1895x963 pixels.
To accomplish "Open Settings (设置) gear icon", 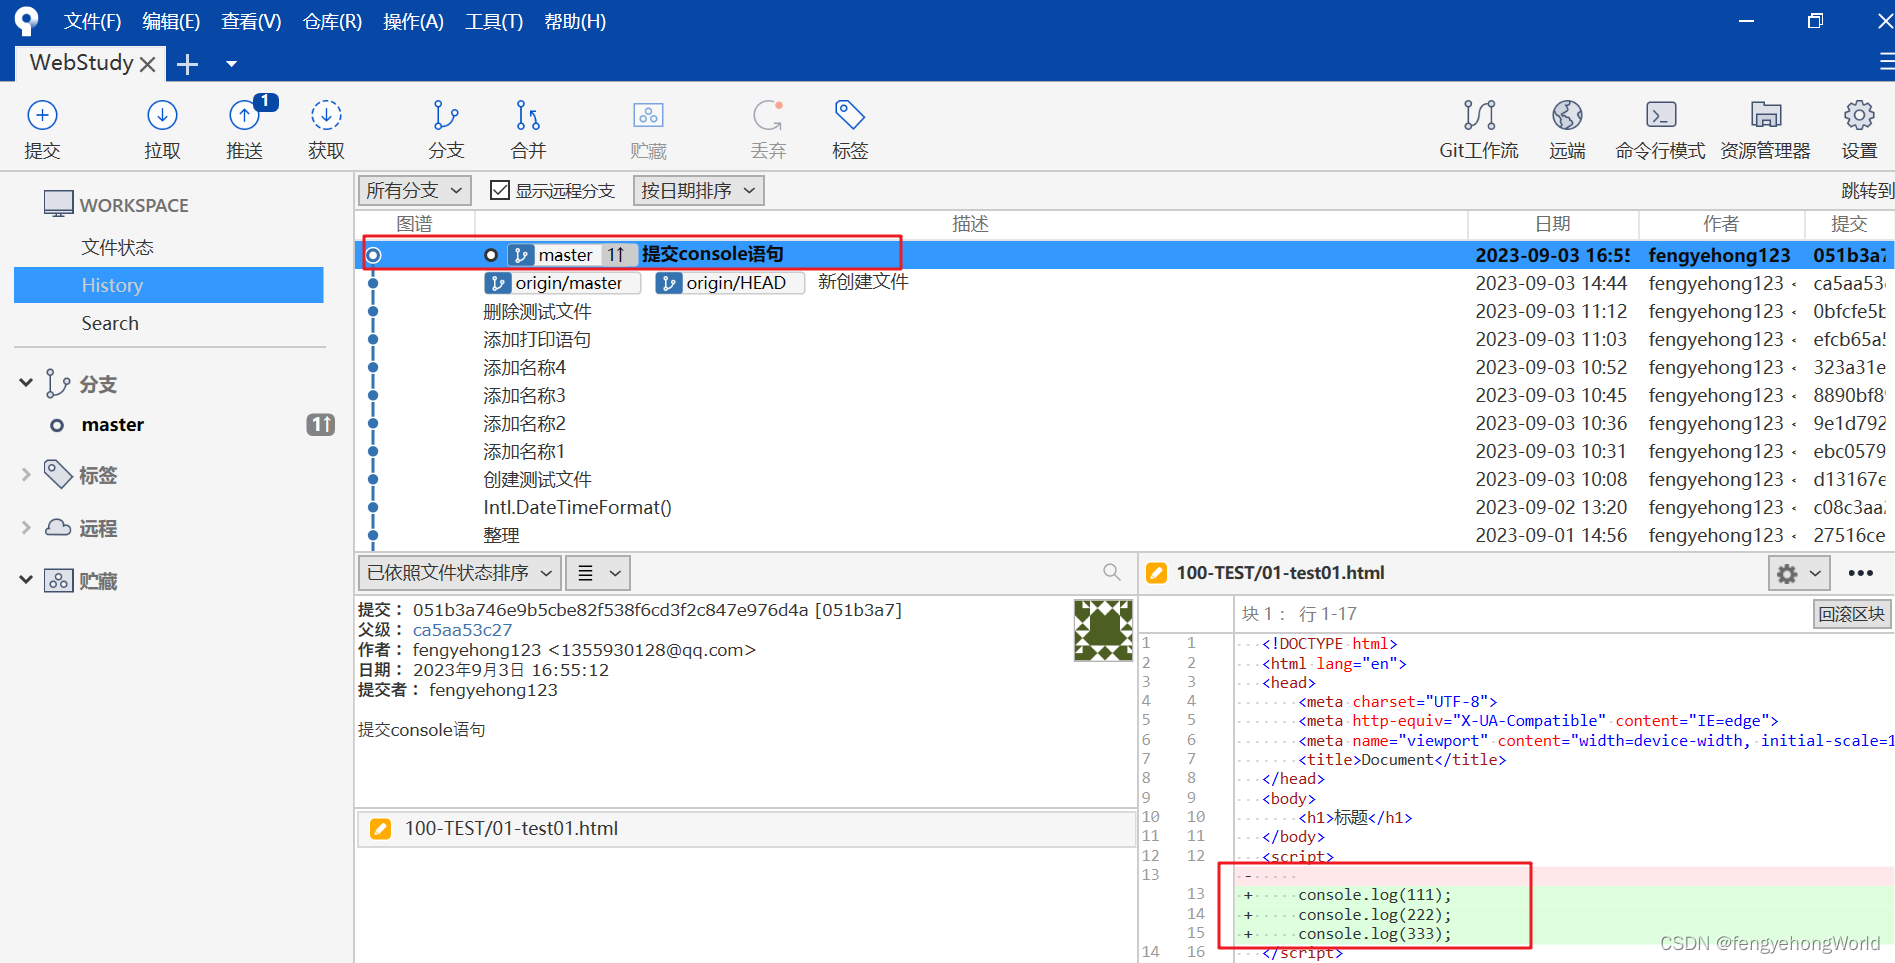I will [1859, 116].
